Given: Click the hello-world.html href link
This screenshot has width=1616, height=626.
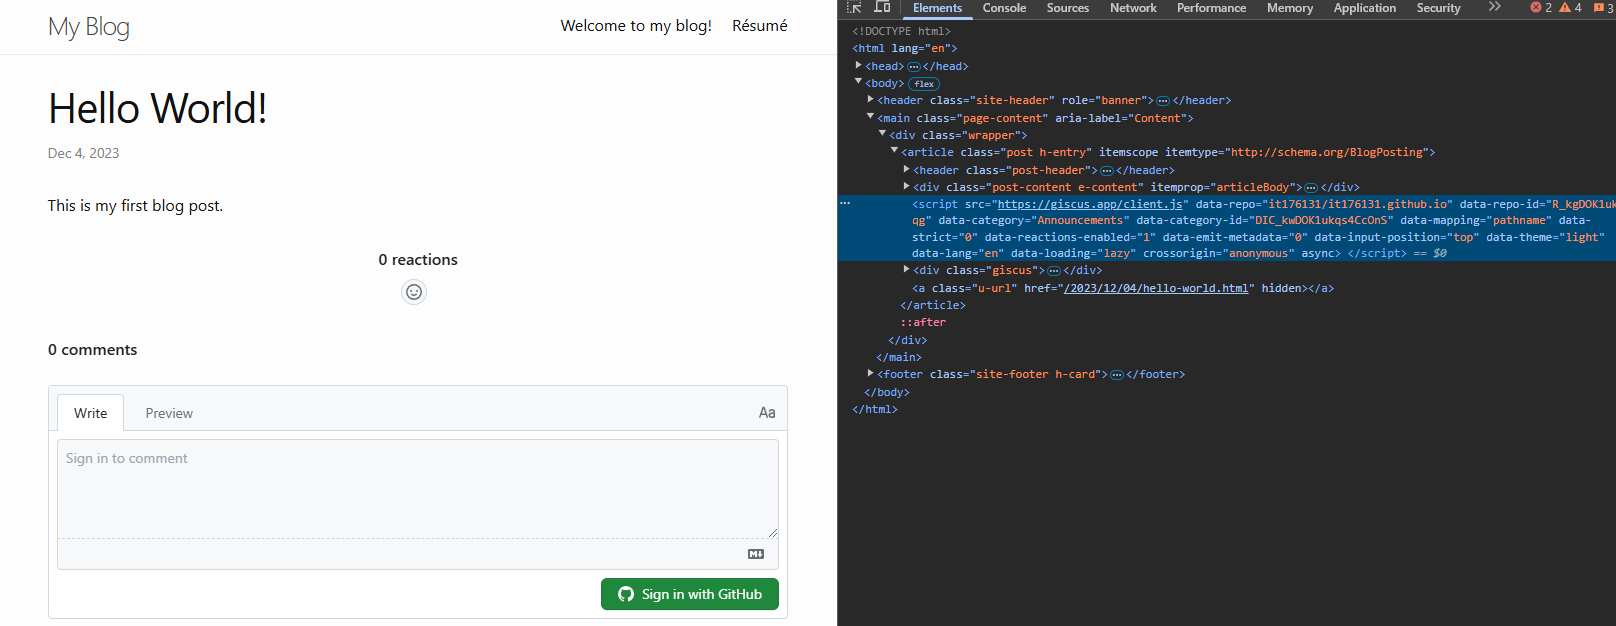Looking at the screenshot, I should click(1156, 288).
